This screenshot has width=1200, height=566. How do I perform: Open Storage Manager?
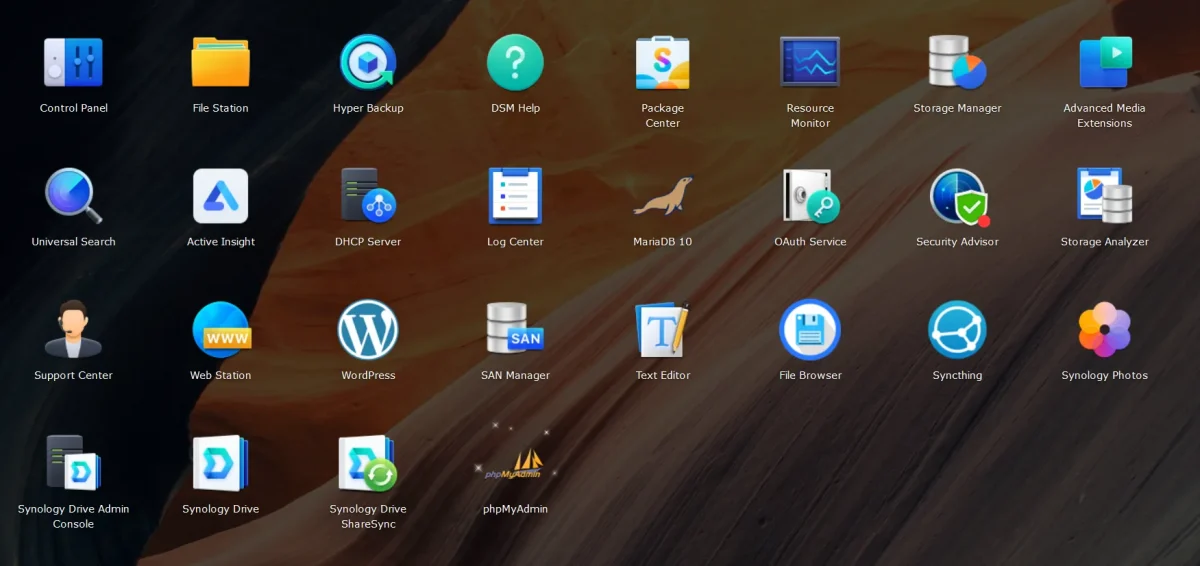(957, 62)
